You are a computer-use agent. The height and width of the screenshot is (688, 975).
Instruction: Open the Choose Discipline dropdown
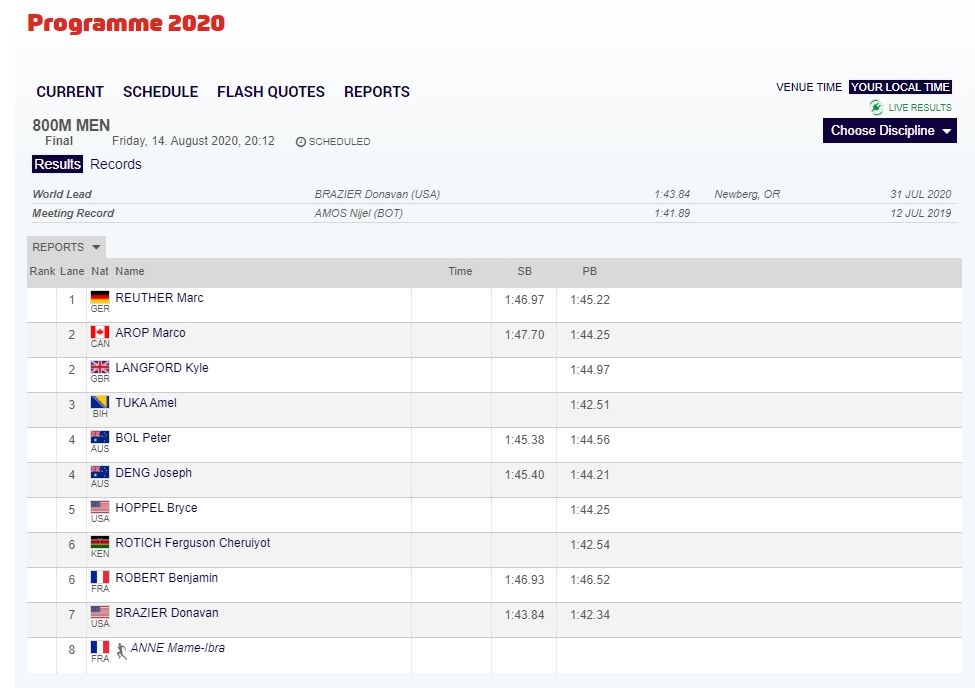tap(889, 130)
